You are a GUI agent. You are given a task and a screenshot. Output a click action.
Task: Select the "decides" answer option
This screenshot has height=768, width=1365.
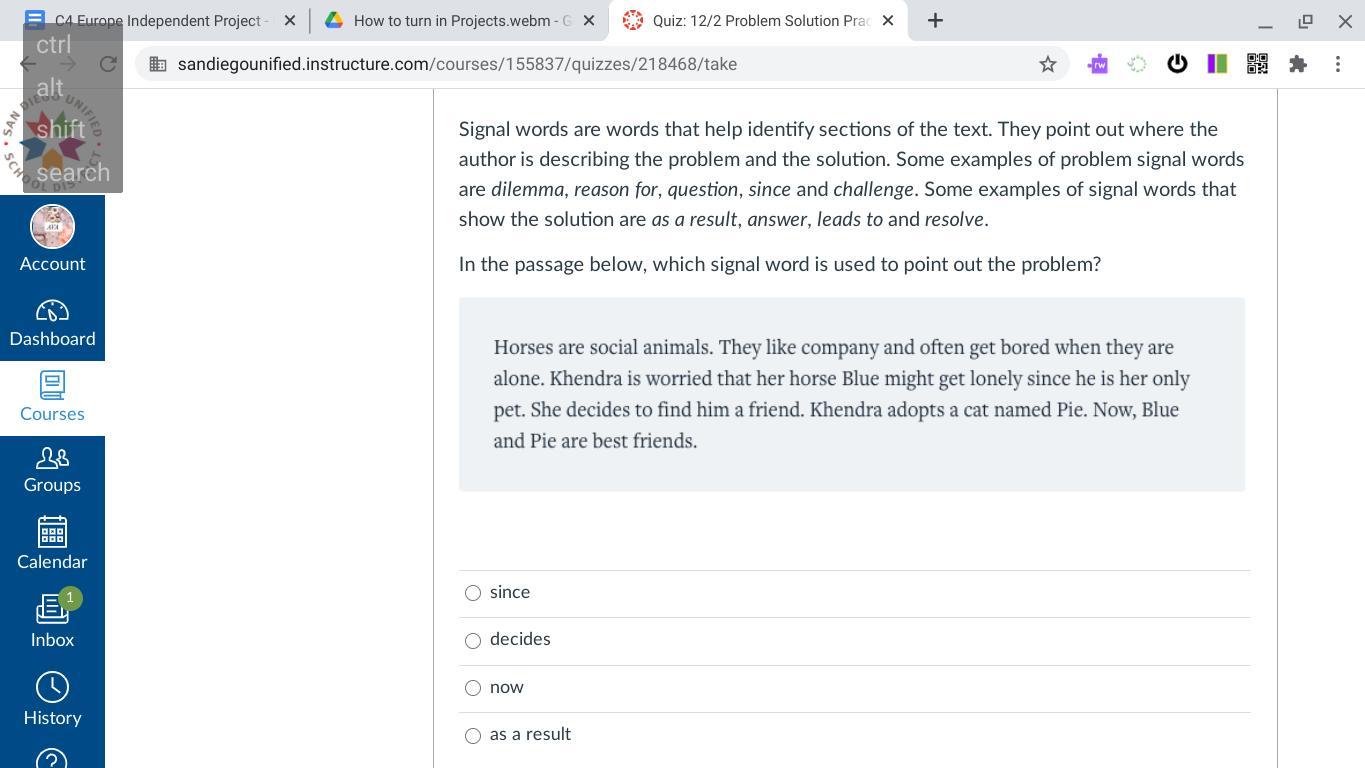(x=473, y=640)
